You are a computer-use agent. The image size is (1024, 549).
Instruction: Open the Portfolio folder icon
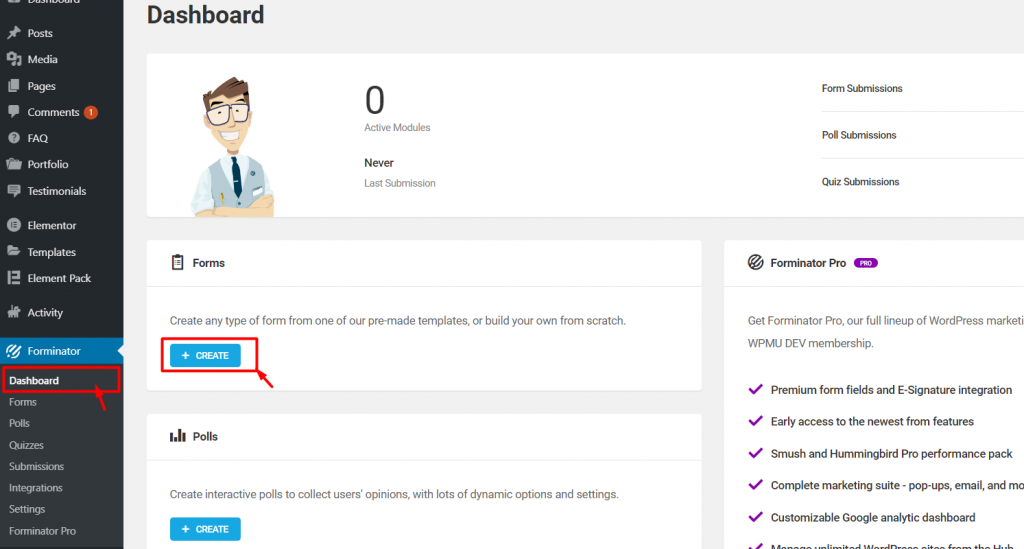pyautogui.click(x=14, y=165)
